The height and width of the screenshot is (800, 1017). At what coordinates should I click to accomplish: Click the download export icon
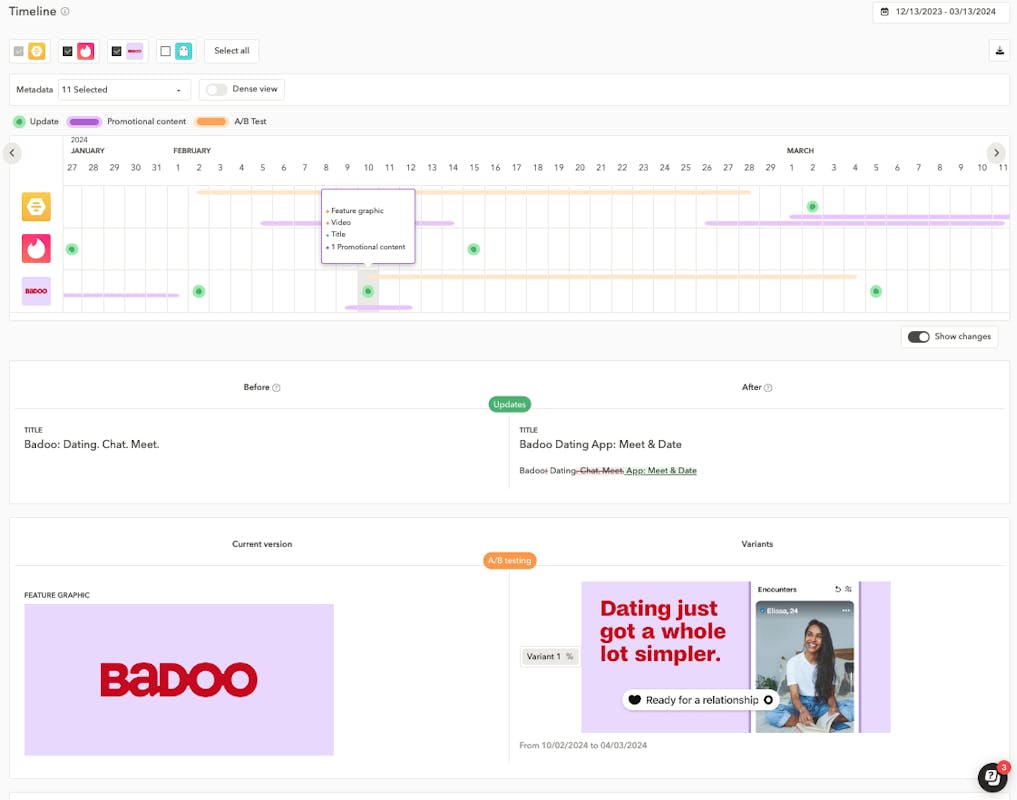click(999, 51)
